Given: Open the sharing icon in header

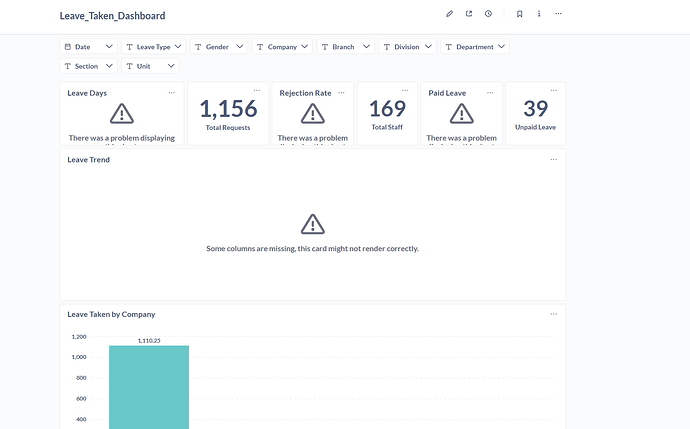Looking at the screenshot, I should point(468,14).
